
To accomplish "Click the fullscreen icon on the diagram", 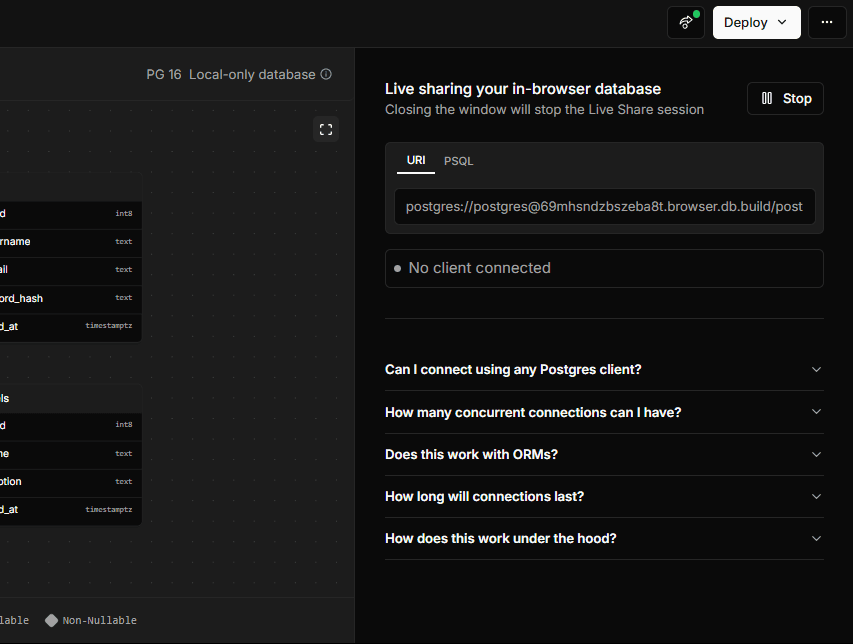I will click(x=325, y=129).
